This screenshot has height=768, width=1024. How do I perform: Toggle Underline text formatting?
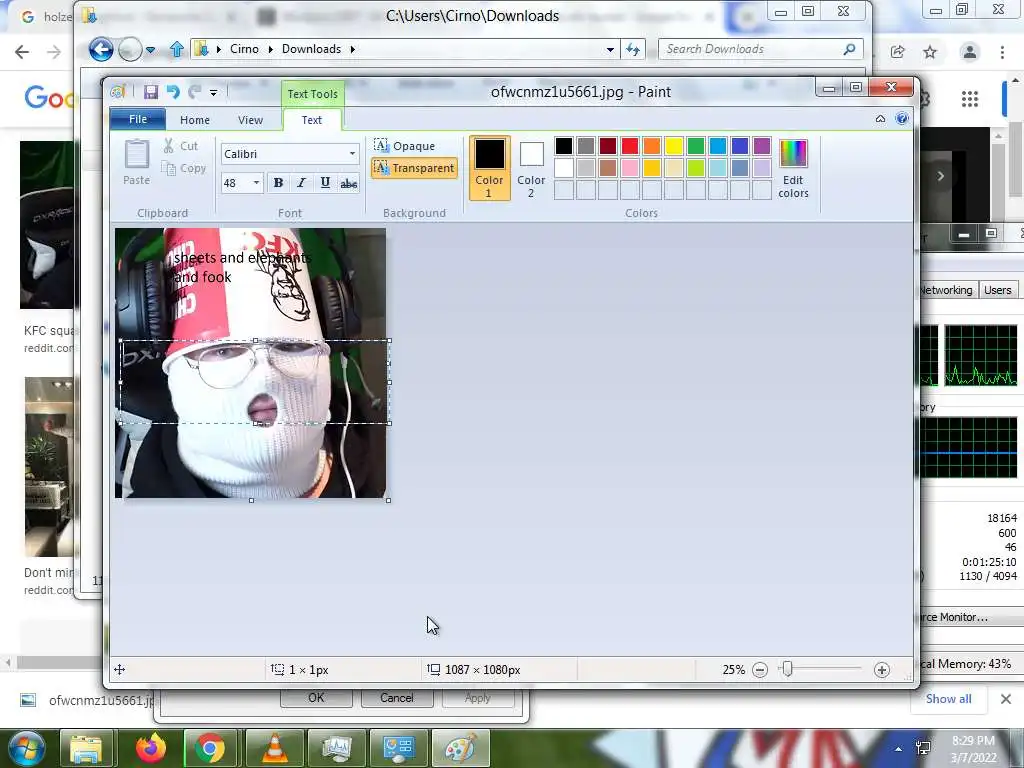[325, 183]
